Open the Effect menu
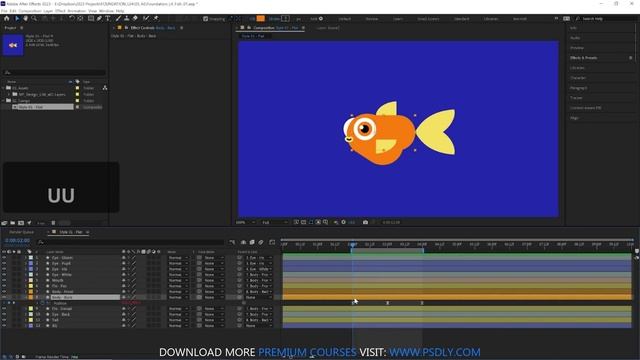 [60, 11]
